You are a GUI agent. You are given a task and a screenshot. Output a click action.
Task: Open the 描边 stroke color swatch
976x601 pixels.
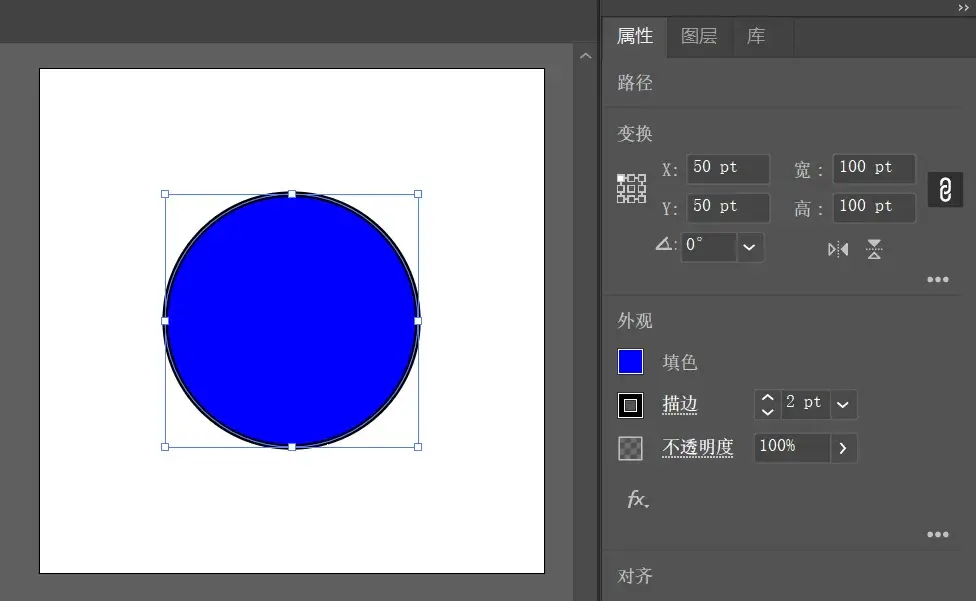(630, 405)
